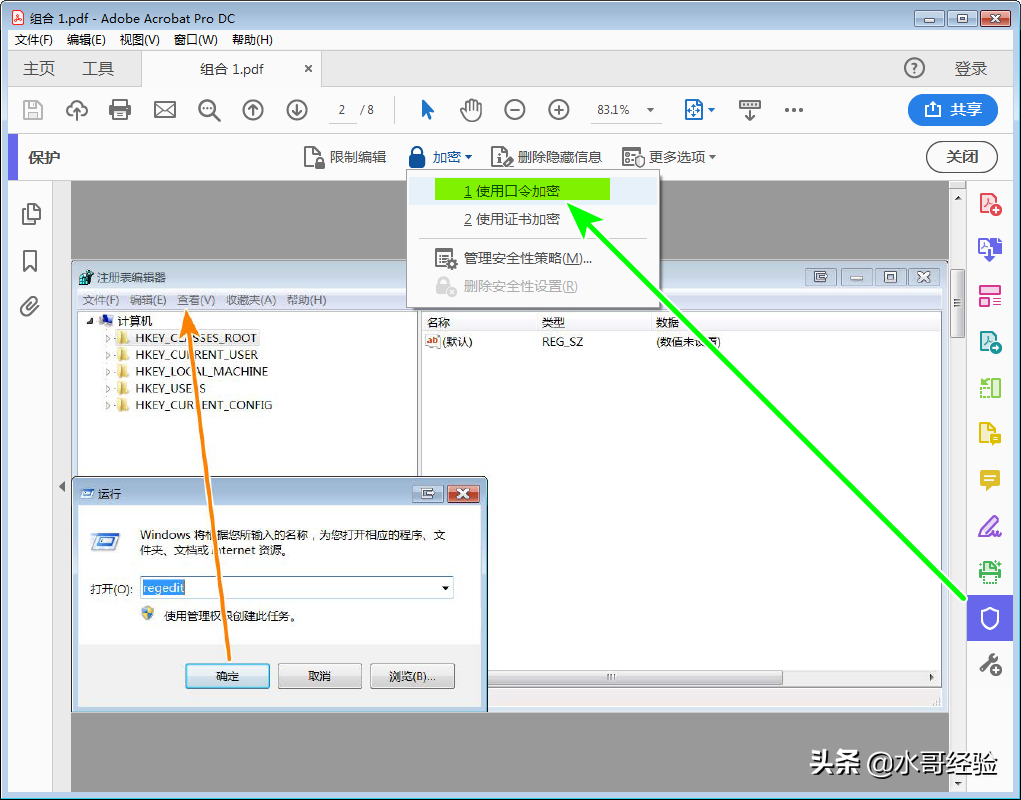Viewport: 1021px width, 800px height.
Task: Expand HKEY_LOCAL_MACHINE tree node
Action: (x=107, y=372)
